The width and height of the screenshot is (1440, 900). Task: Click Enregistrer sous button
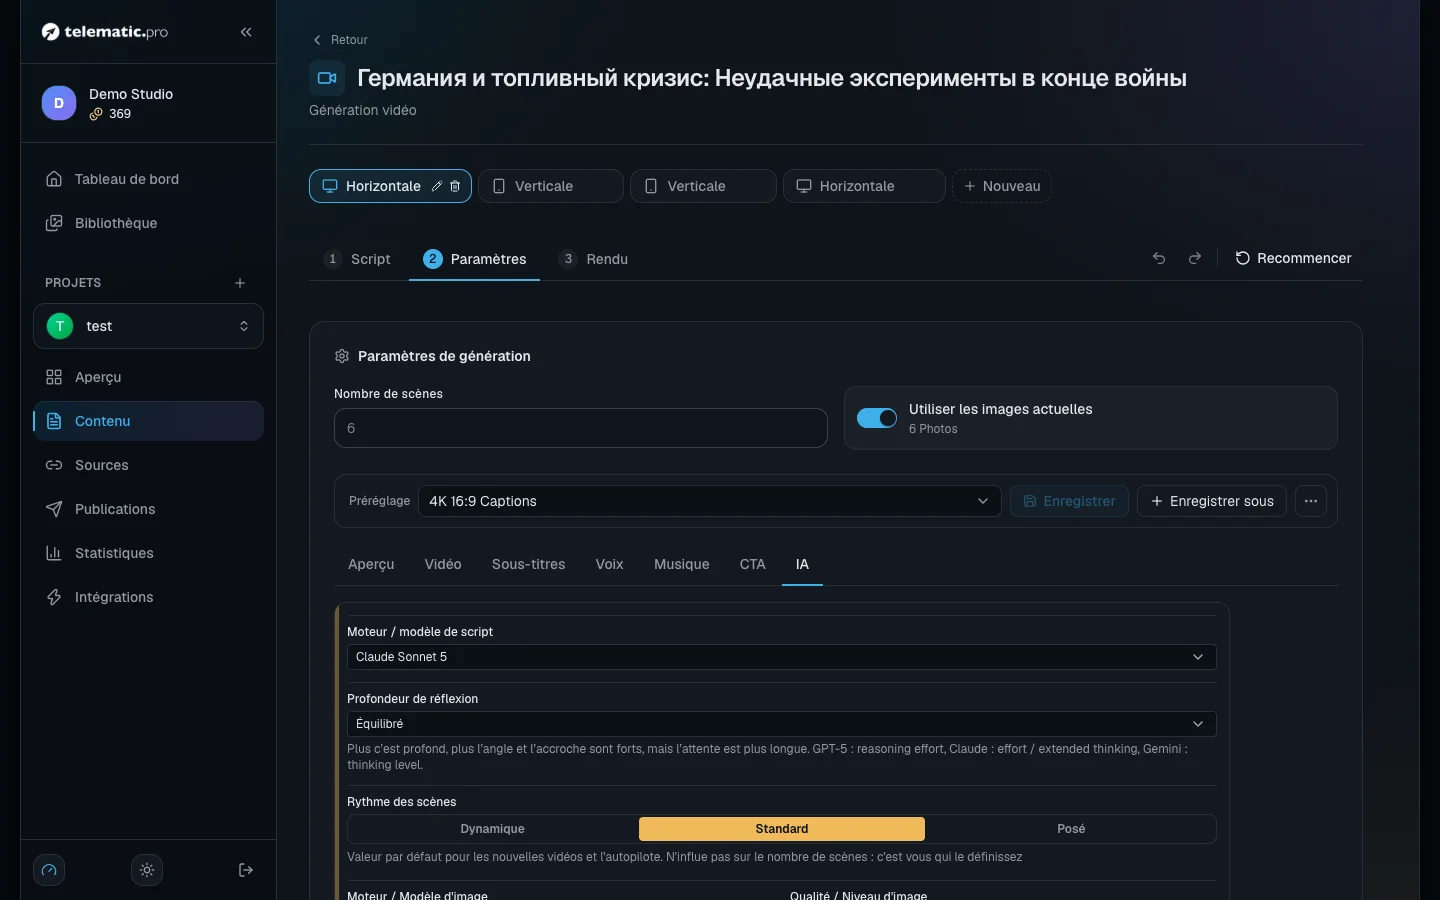point(1211,501)
